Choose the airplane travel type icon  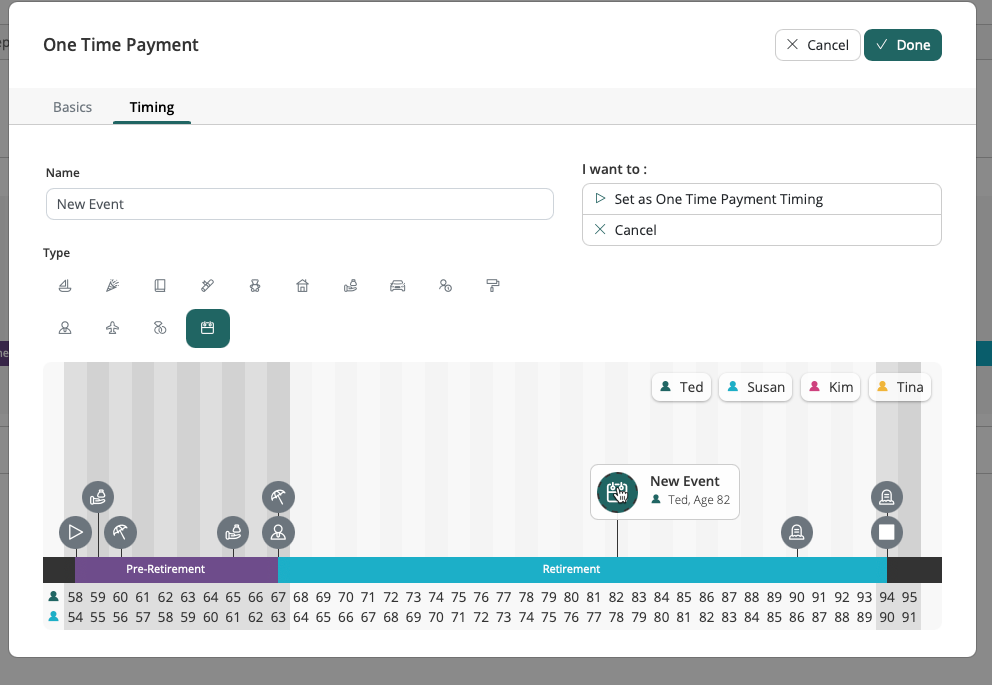(x=113, y=328)
